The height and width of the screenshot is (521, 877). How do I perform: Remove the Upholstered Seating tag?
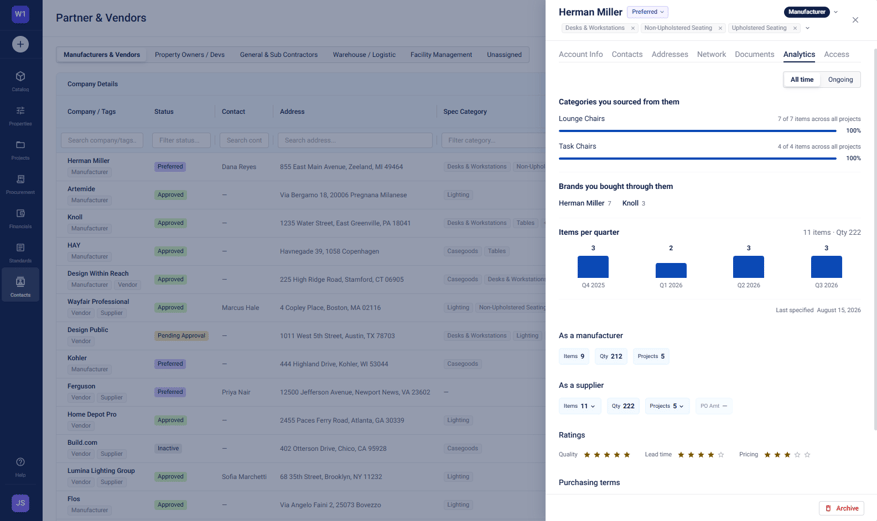coord(795,28)
